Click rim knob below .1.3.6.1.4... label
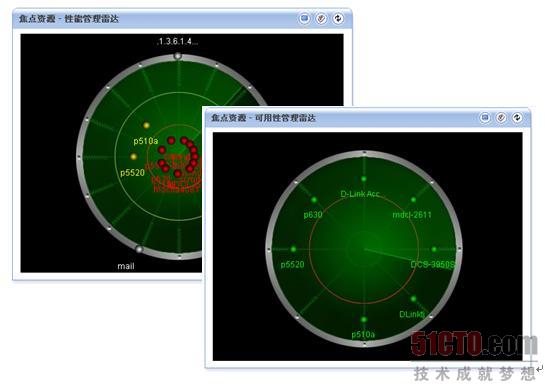The width and height of the screenshot is (545, 390). pos(178,56)
